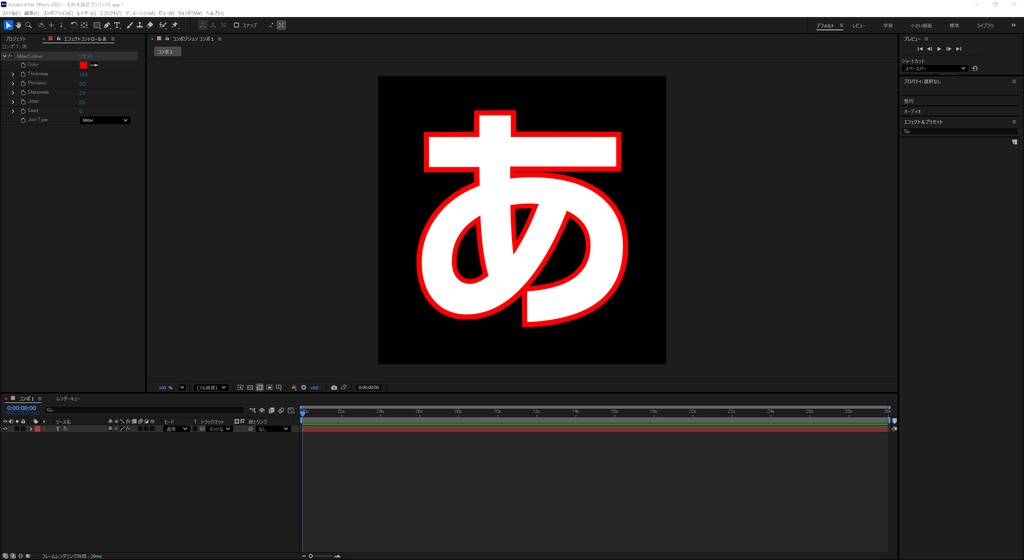Switch to the プロジェクト panel tab
Screen dimensions: 1024x560
(15, 39)
